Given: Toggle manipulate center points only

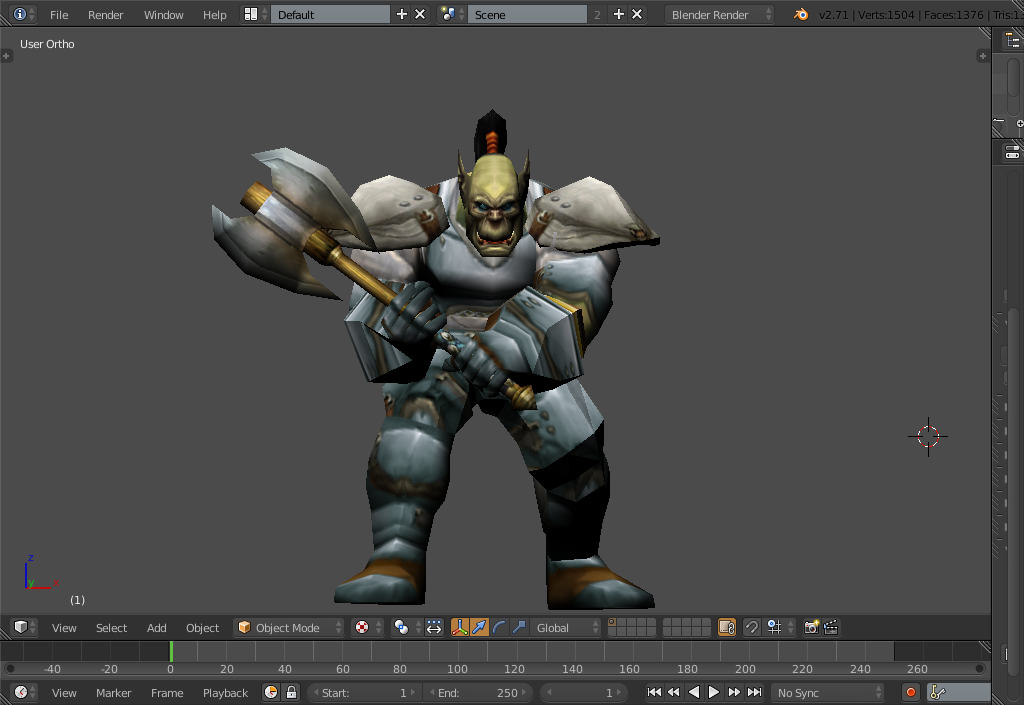Looking at the screenshot, I should [434, 627].
